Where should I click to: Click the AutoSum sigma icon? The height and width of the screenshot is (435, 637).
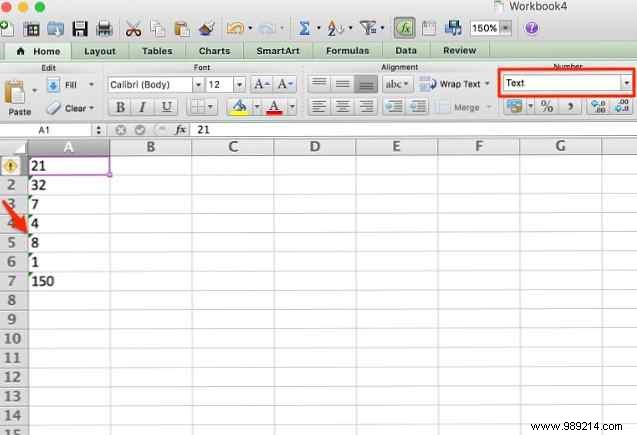[x=304, y=28]
